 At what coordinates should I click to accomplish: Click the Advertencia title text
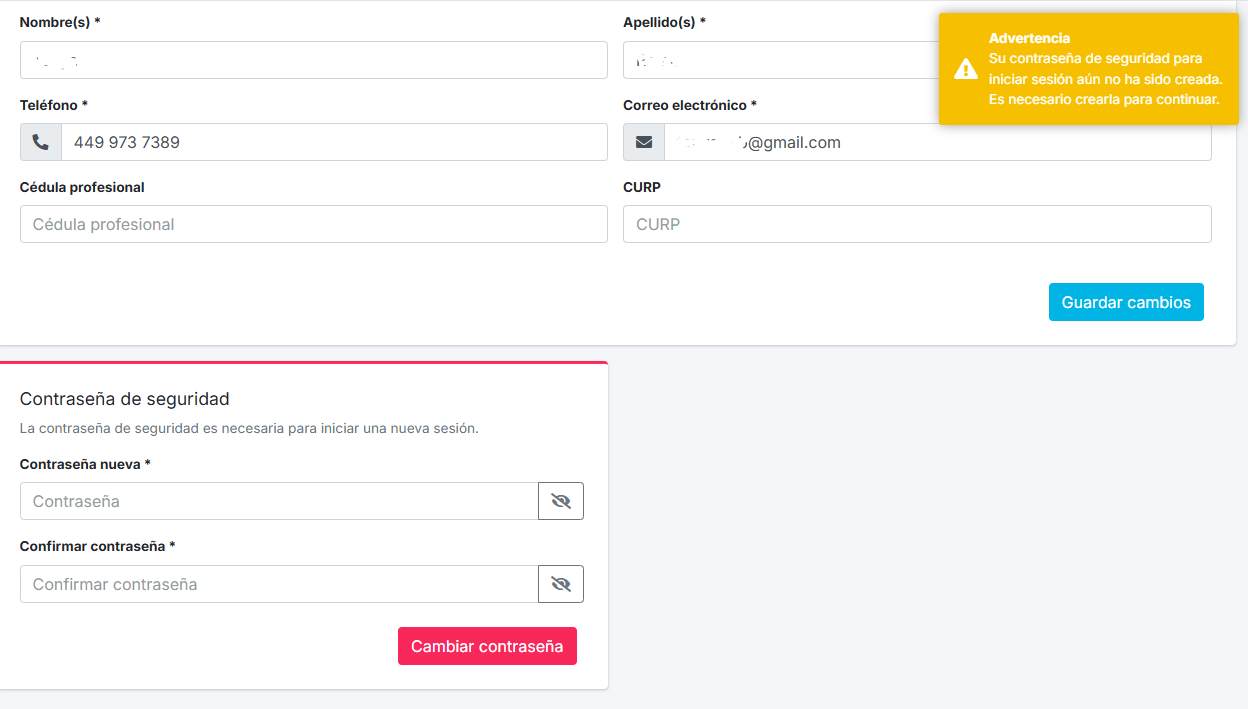[1029, 38]
